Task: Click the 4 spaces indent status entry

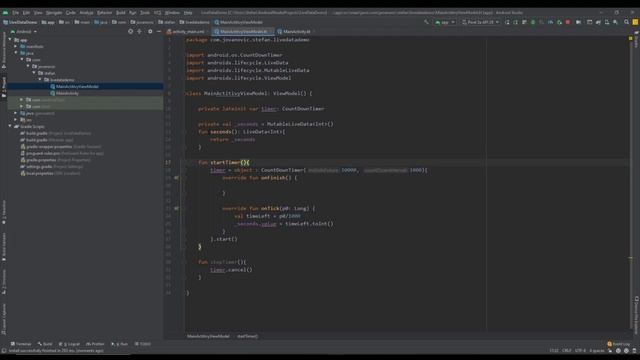Action: click(597, 350)
